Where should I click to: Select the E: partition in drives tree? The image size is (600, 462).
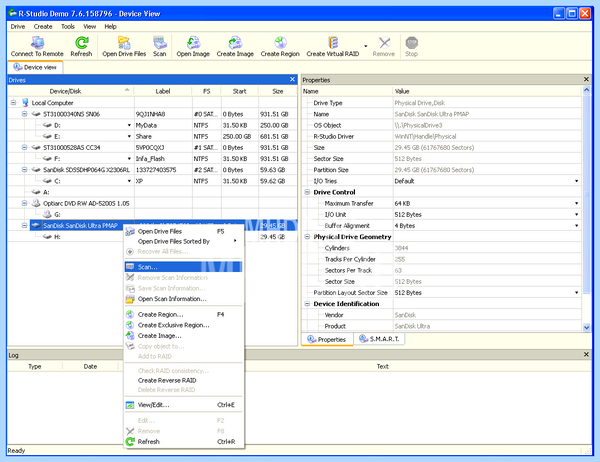pyautogui.click(x=57, y=136)
